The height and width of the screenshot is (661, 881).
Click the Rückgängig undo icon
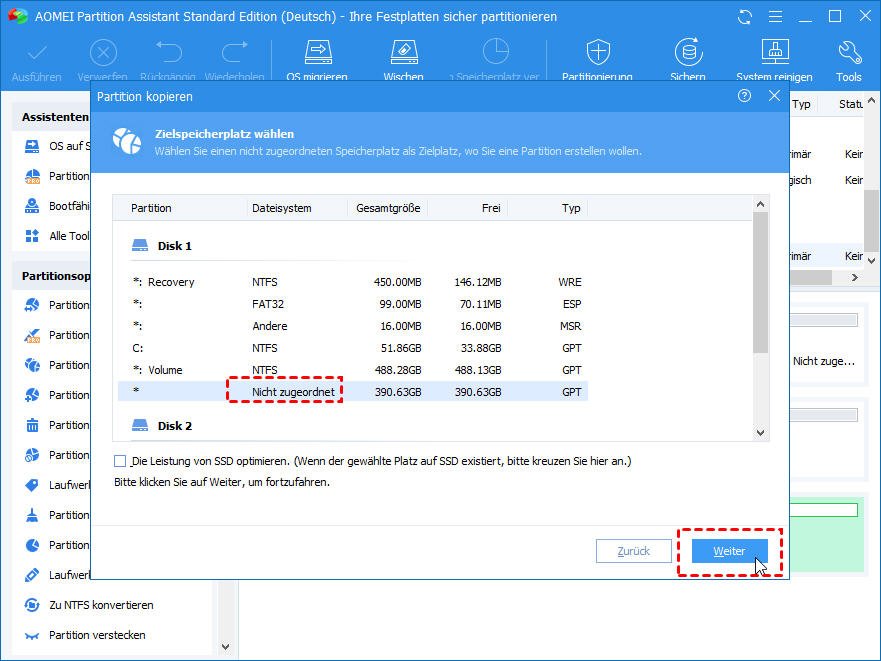[168, 53]
